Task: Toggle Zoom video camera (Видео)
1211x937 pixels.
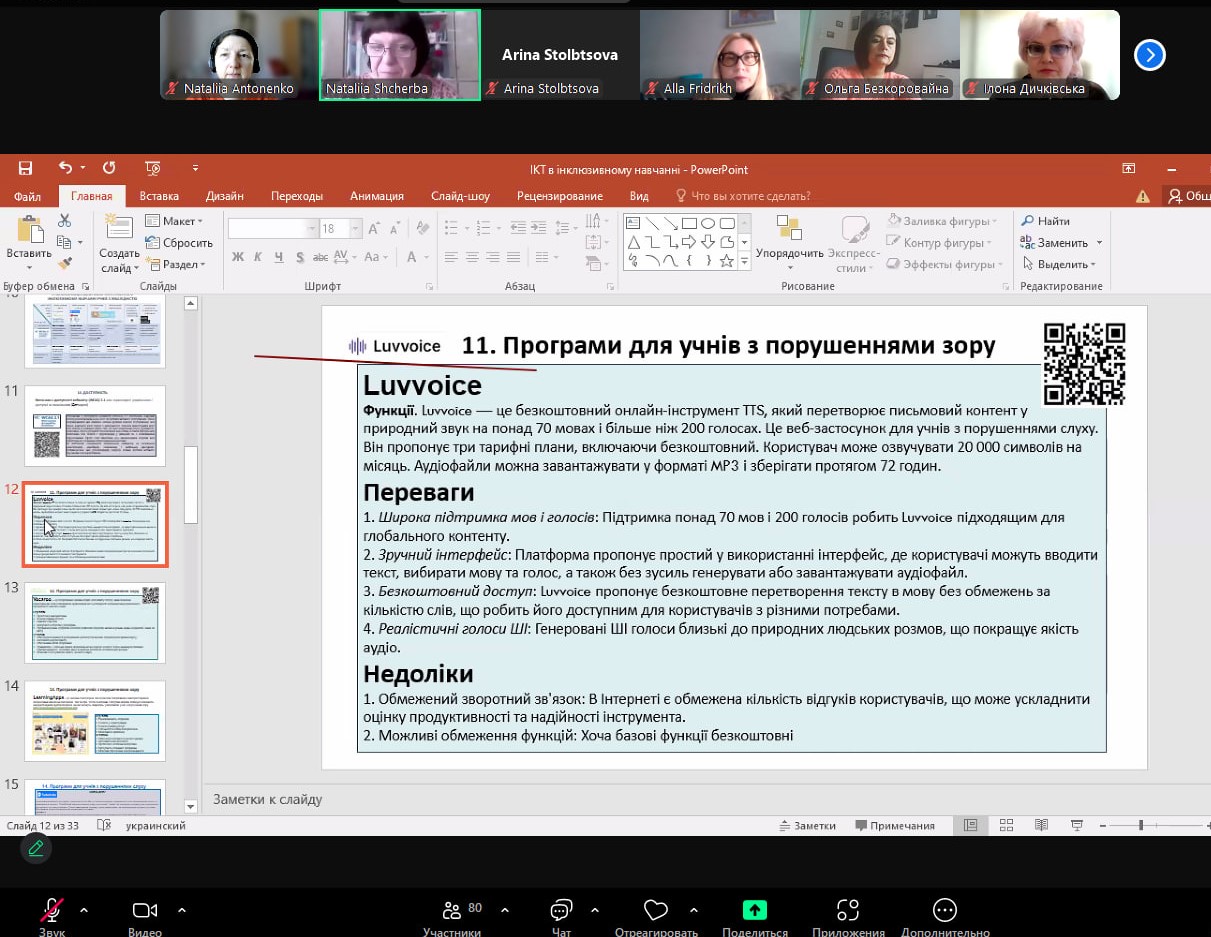Action: point(145,916)
